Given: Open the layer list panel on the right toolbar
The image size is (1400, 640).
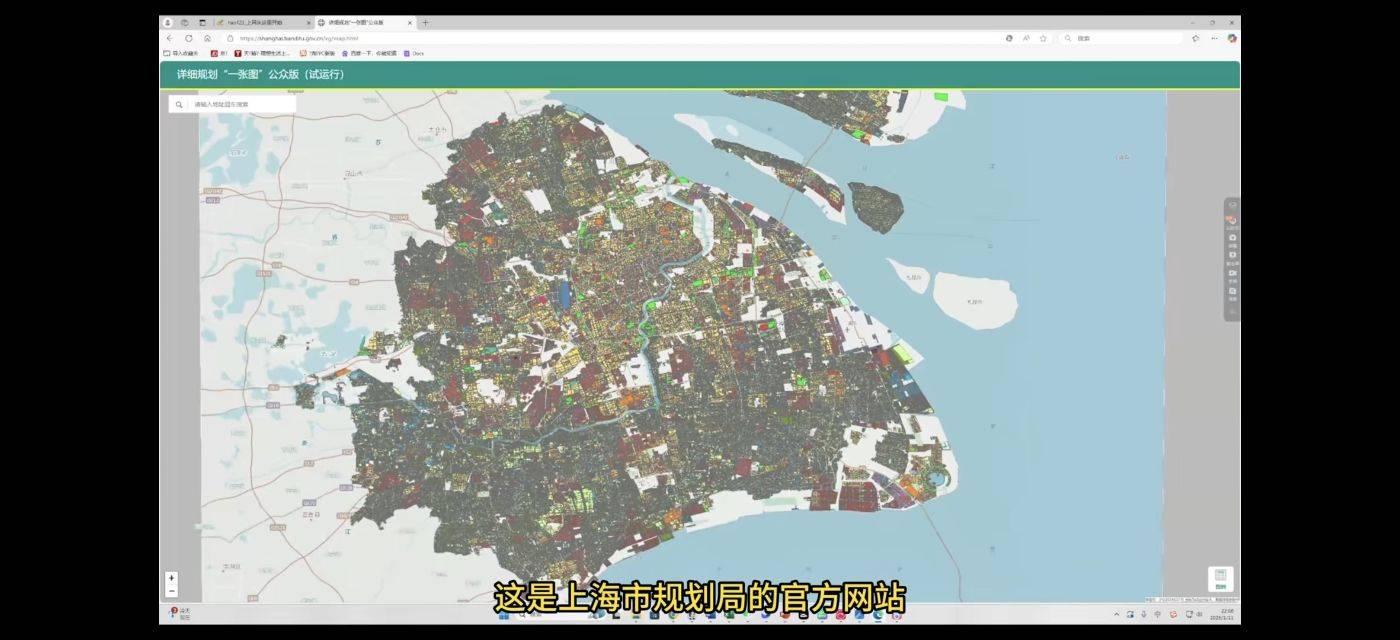Looking at the screenshot, I should pos(1231,238).
